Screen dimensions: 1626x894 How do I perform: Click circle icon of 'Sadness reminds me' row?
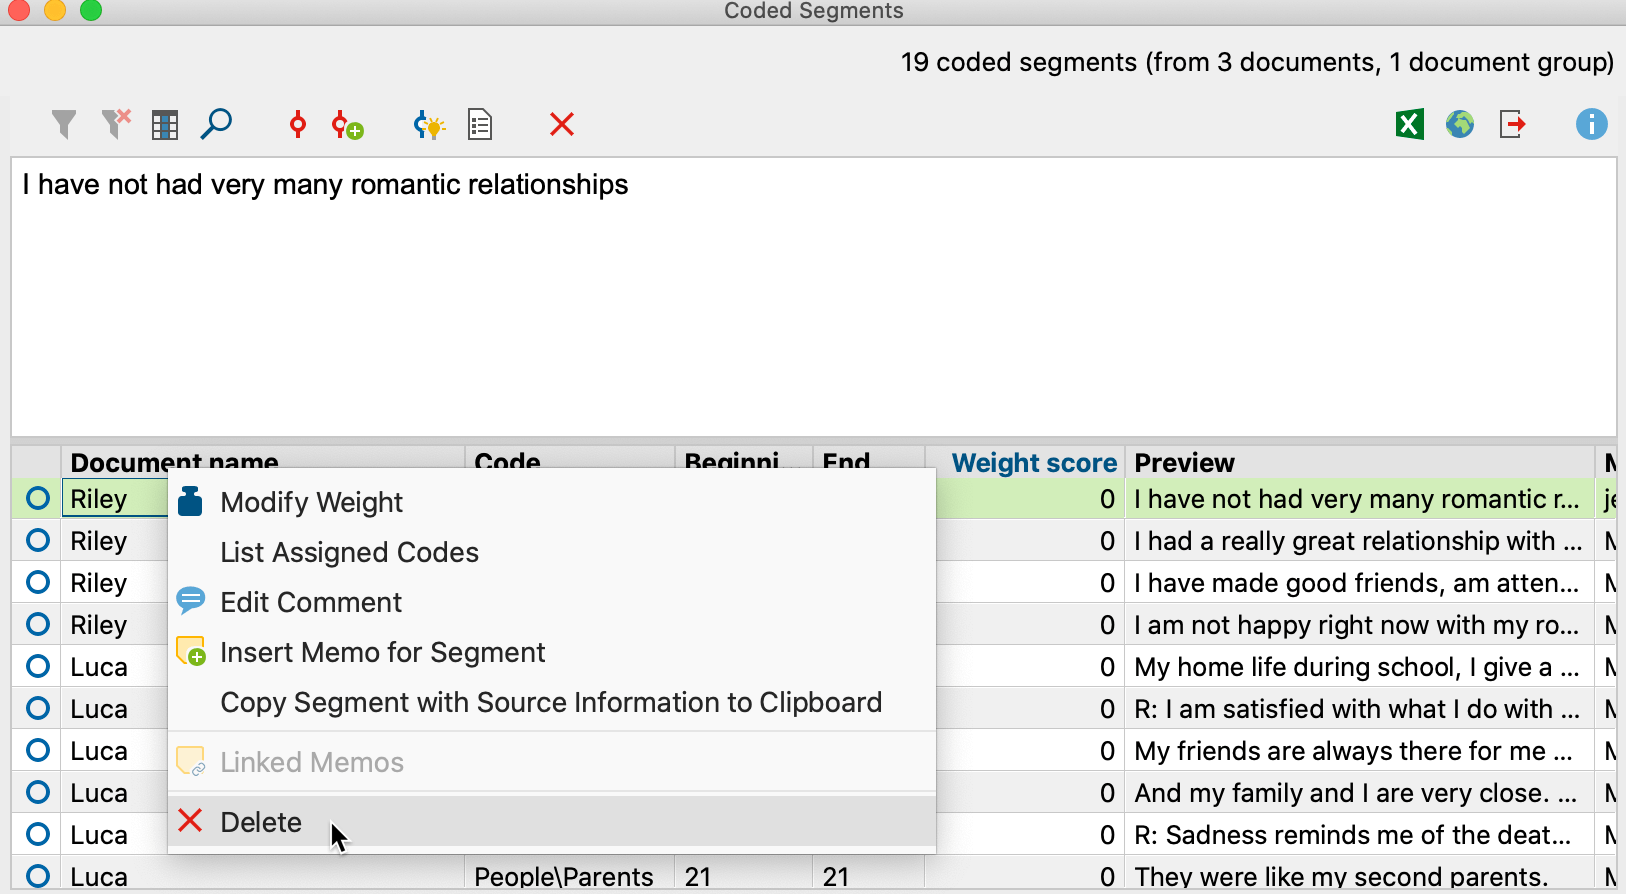pyautogui.click(x=38, y=834)
